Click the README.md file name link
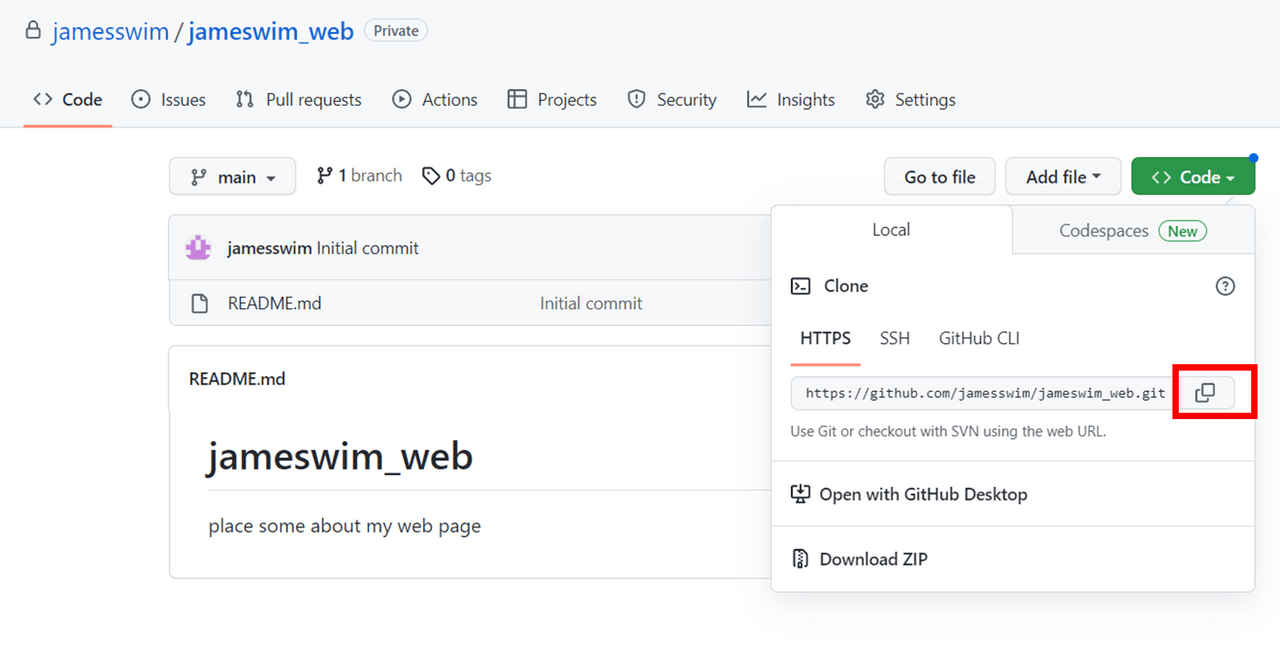Image resolution: width=1280 pixels, height=672 pixels. (x=274, y=303)
